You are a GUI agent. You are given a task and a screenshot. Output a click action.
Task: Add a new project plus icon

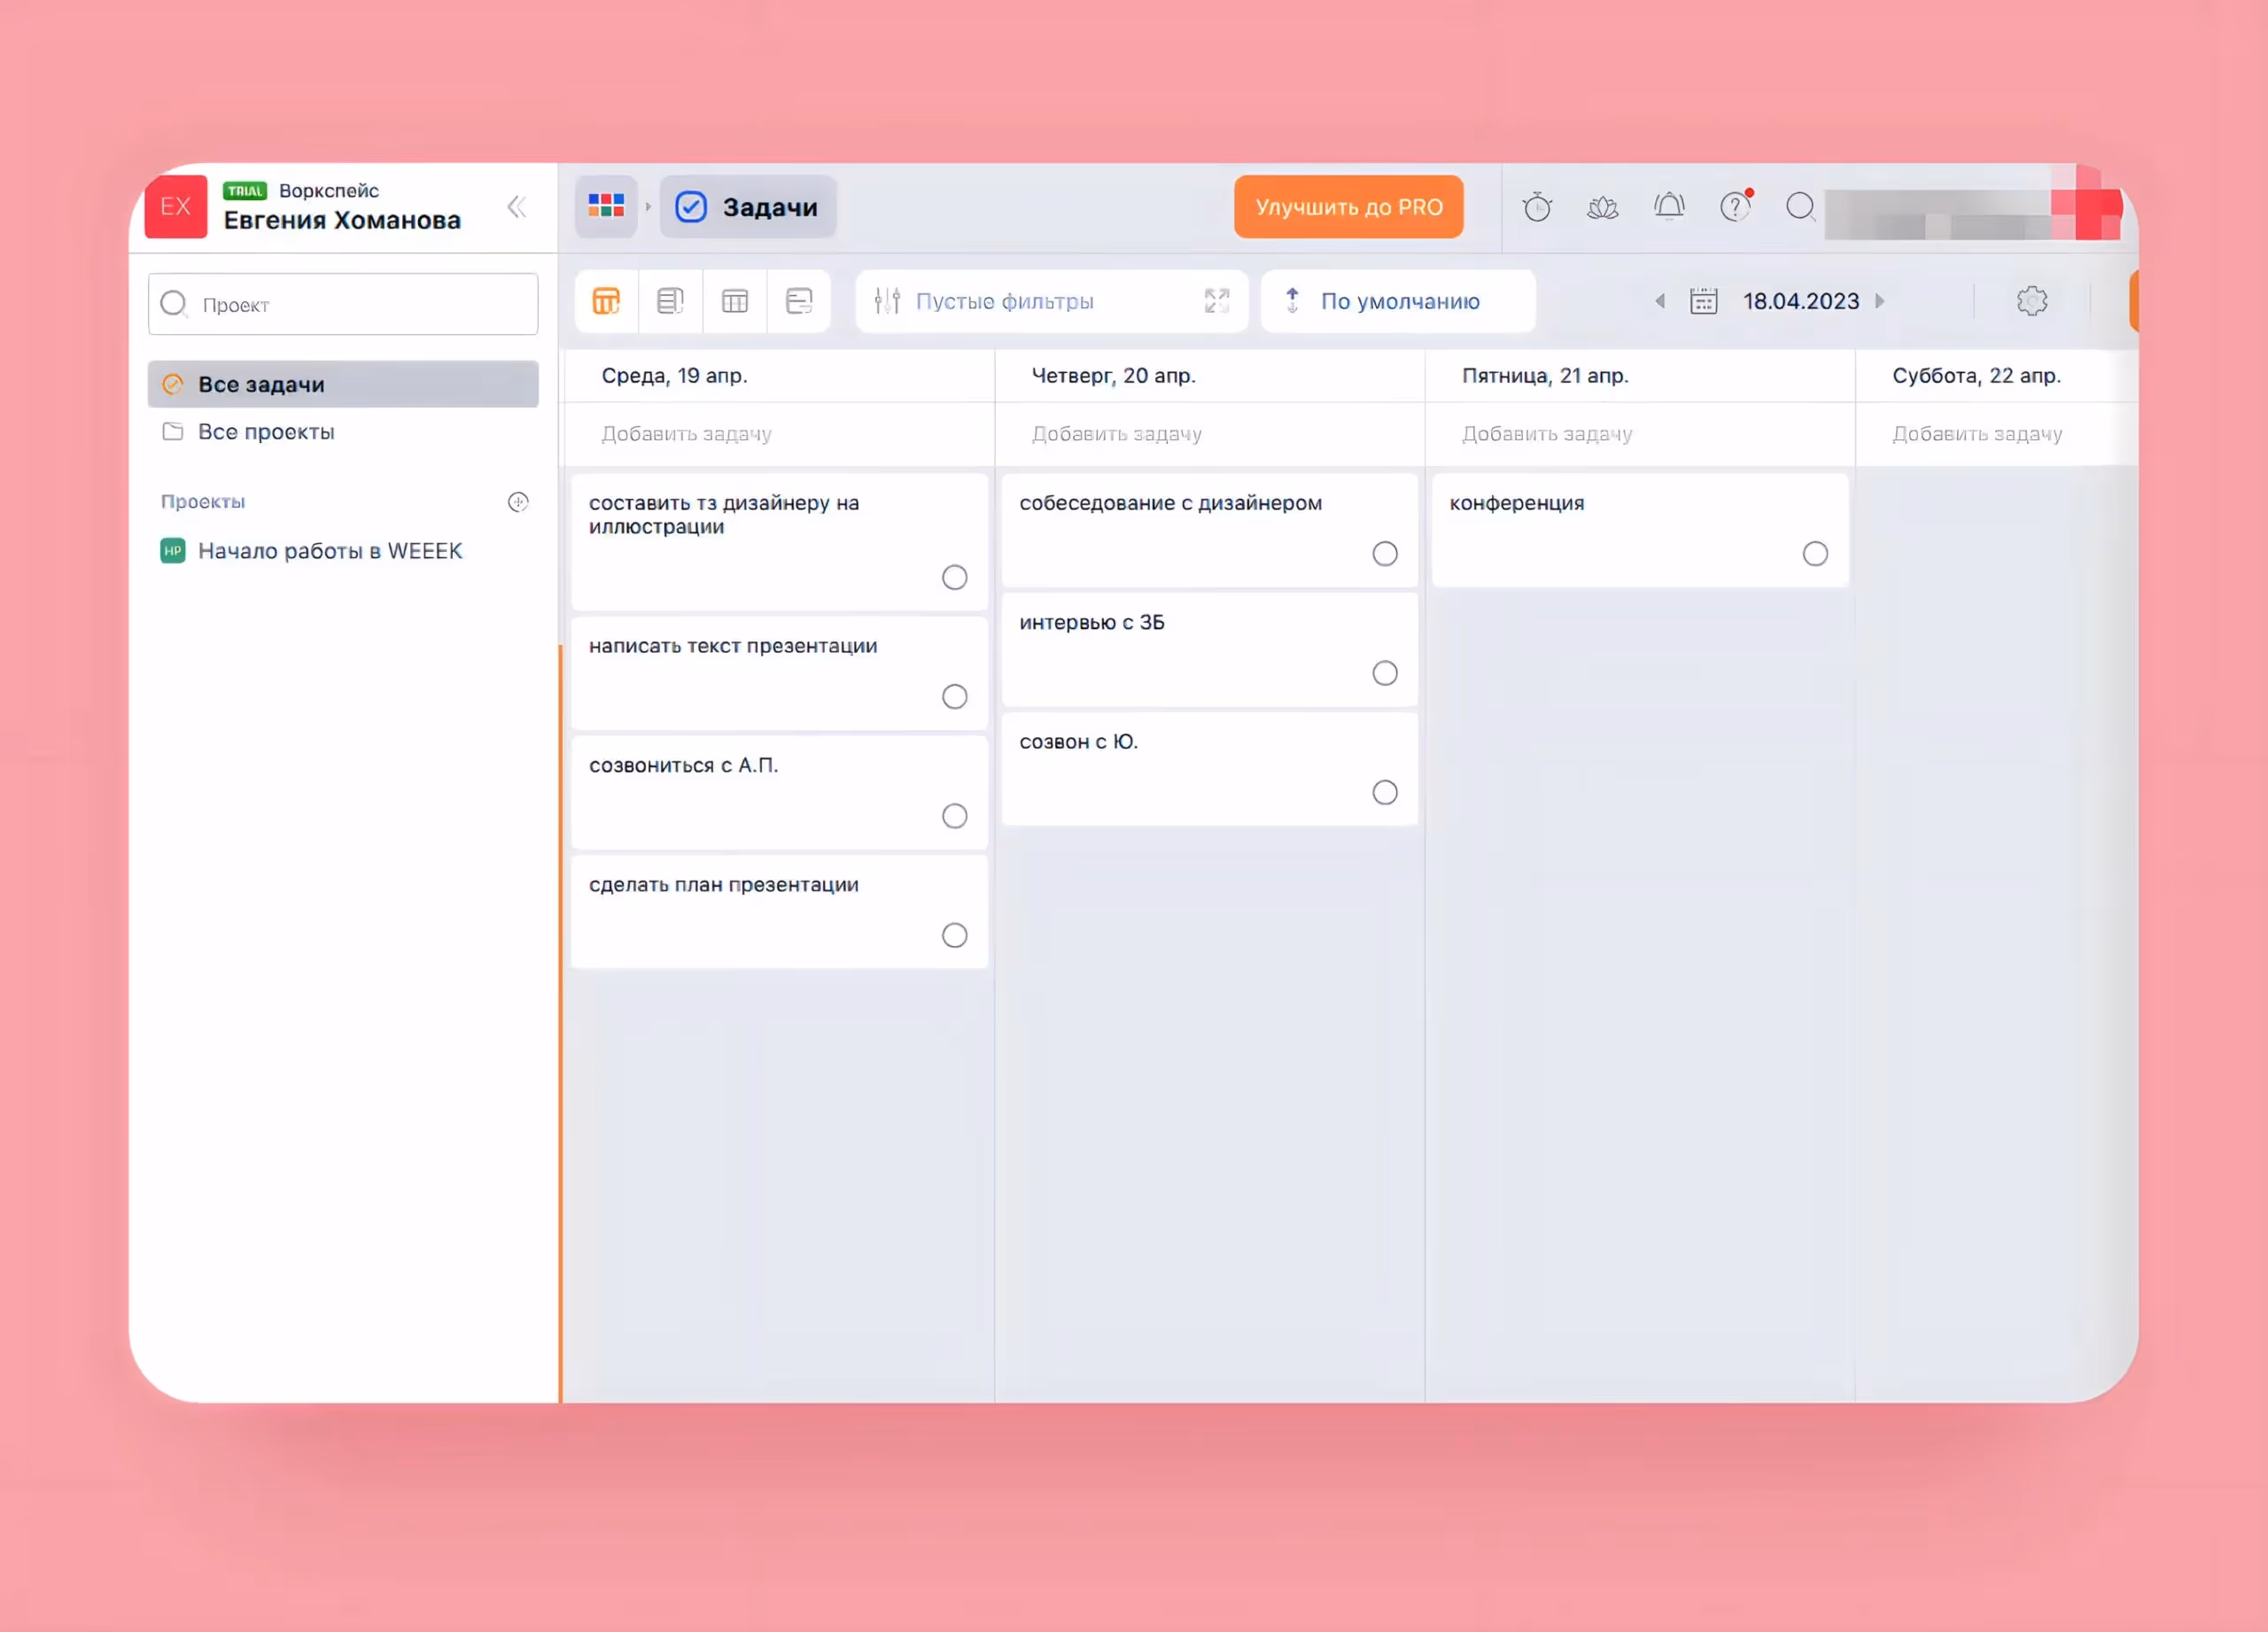(518, 502)
